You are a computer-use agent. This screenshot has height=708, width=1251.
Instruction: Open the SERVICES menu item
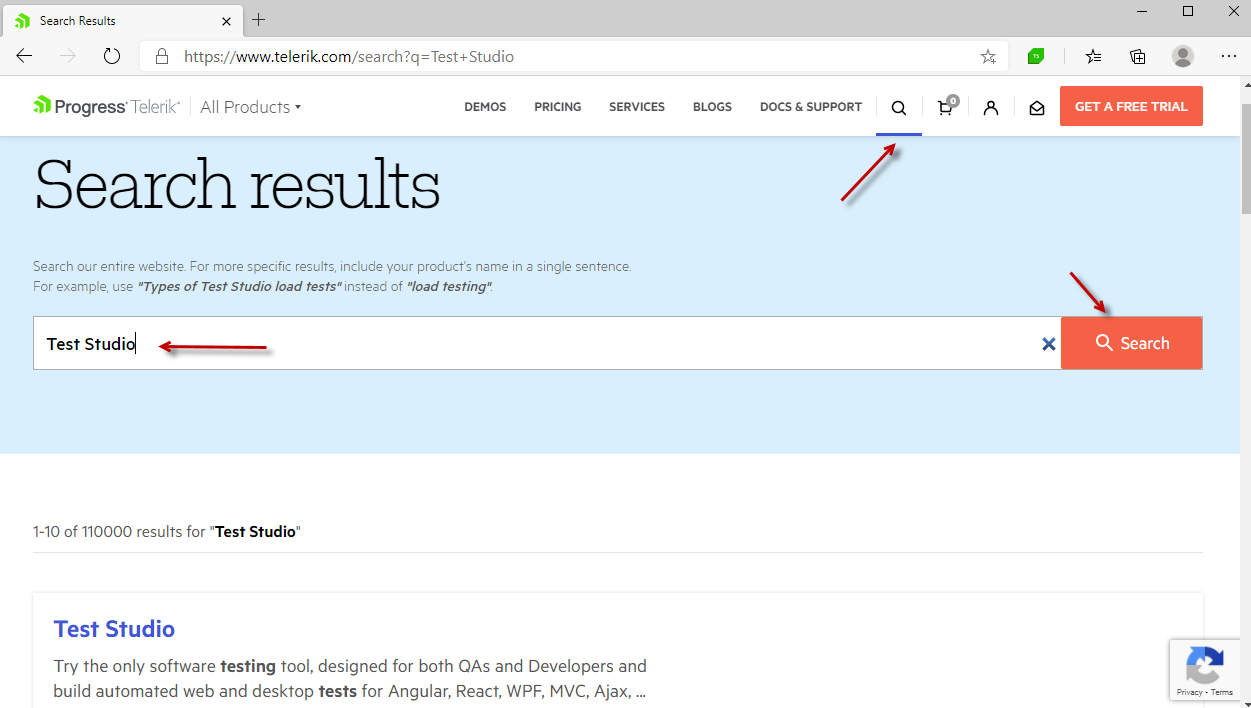click(x=637, y=107)
